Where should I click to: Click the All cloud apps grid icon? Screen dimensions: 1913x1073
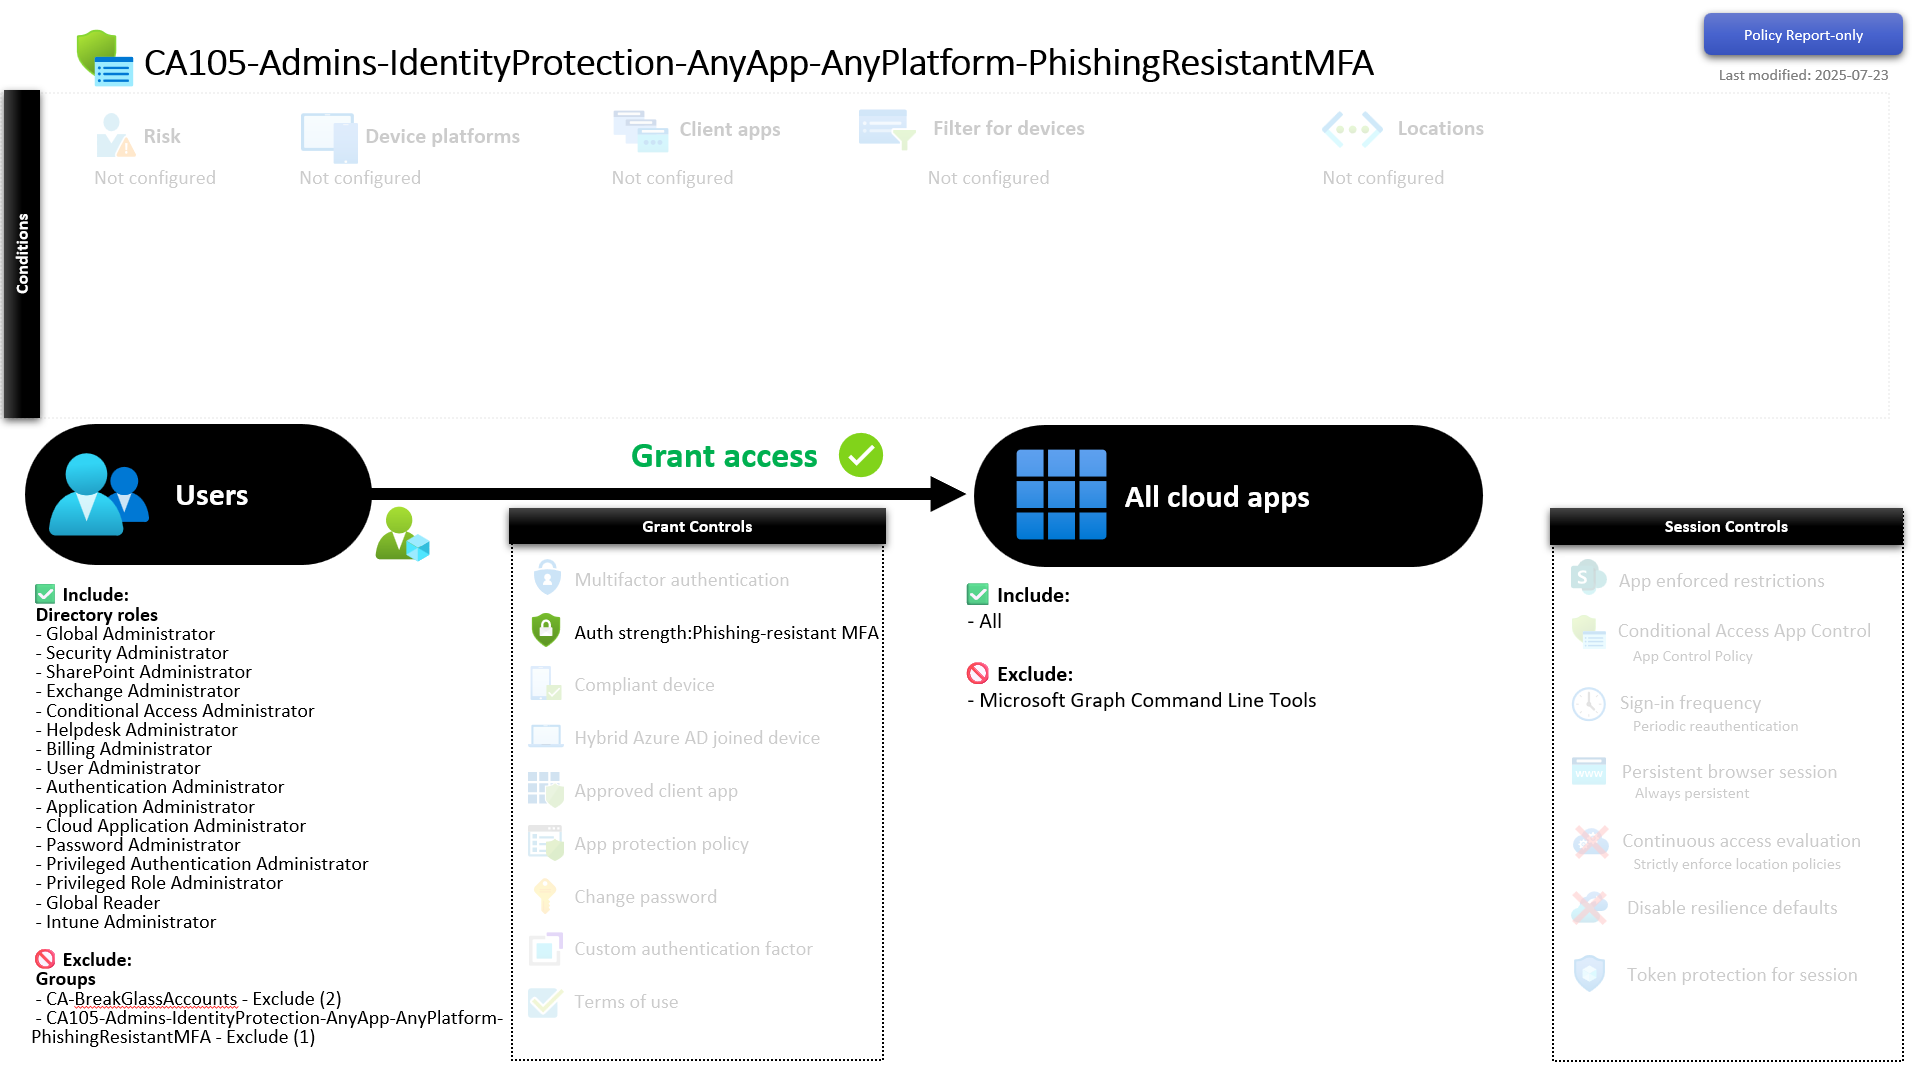(x=1061, y=495)
